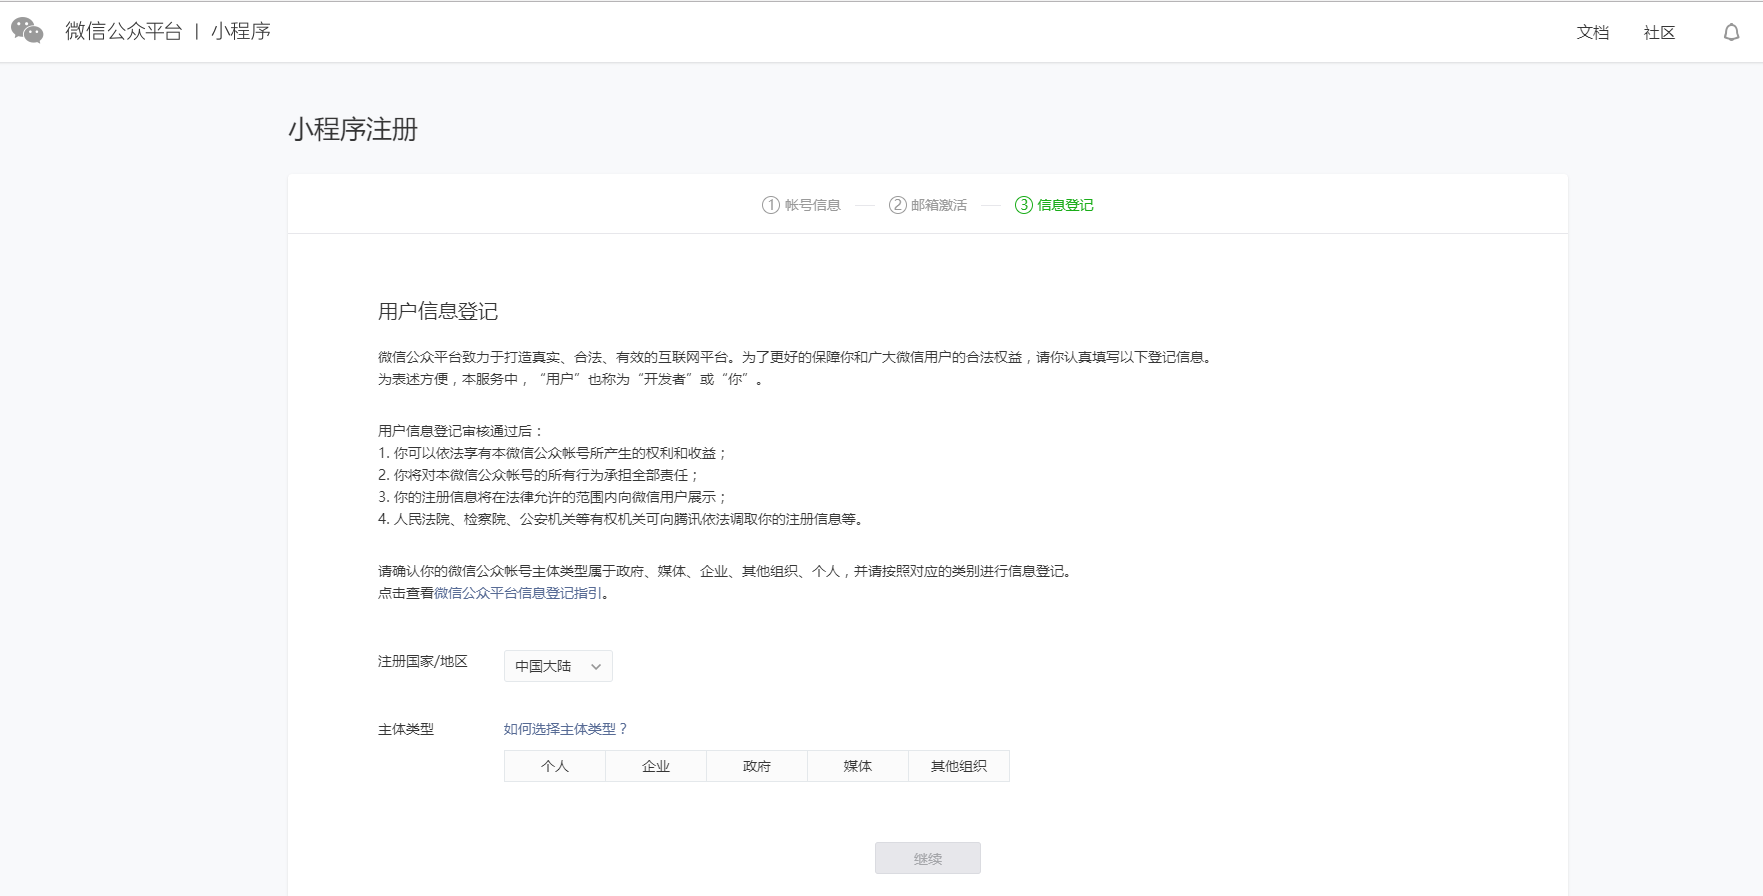Click the WeChat logo icon
The width and height of the screenshot is (1763, 896).
(27, 31)
